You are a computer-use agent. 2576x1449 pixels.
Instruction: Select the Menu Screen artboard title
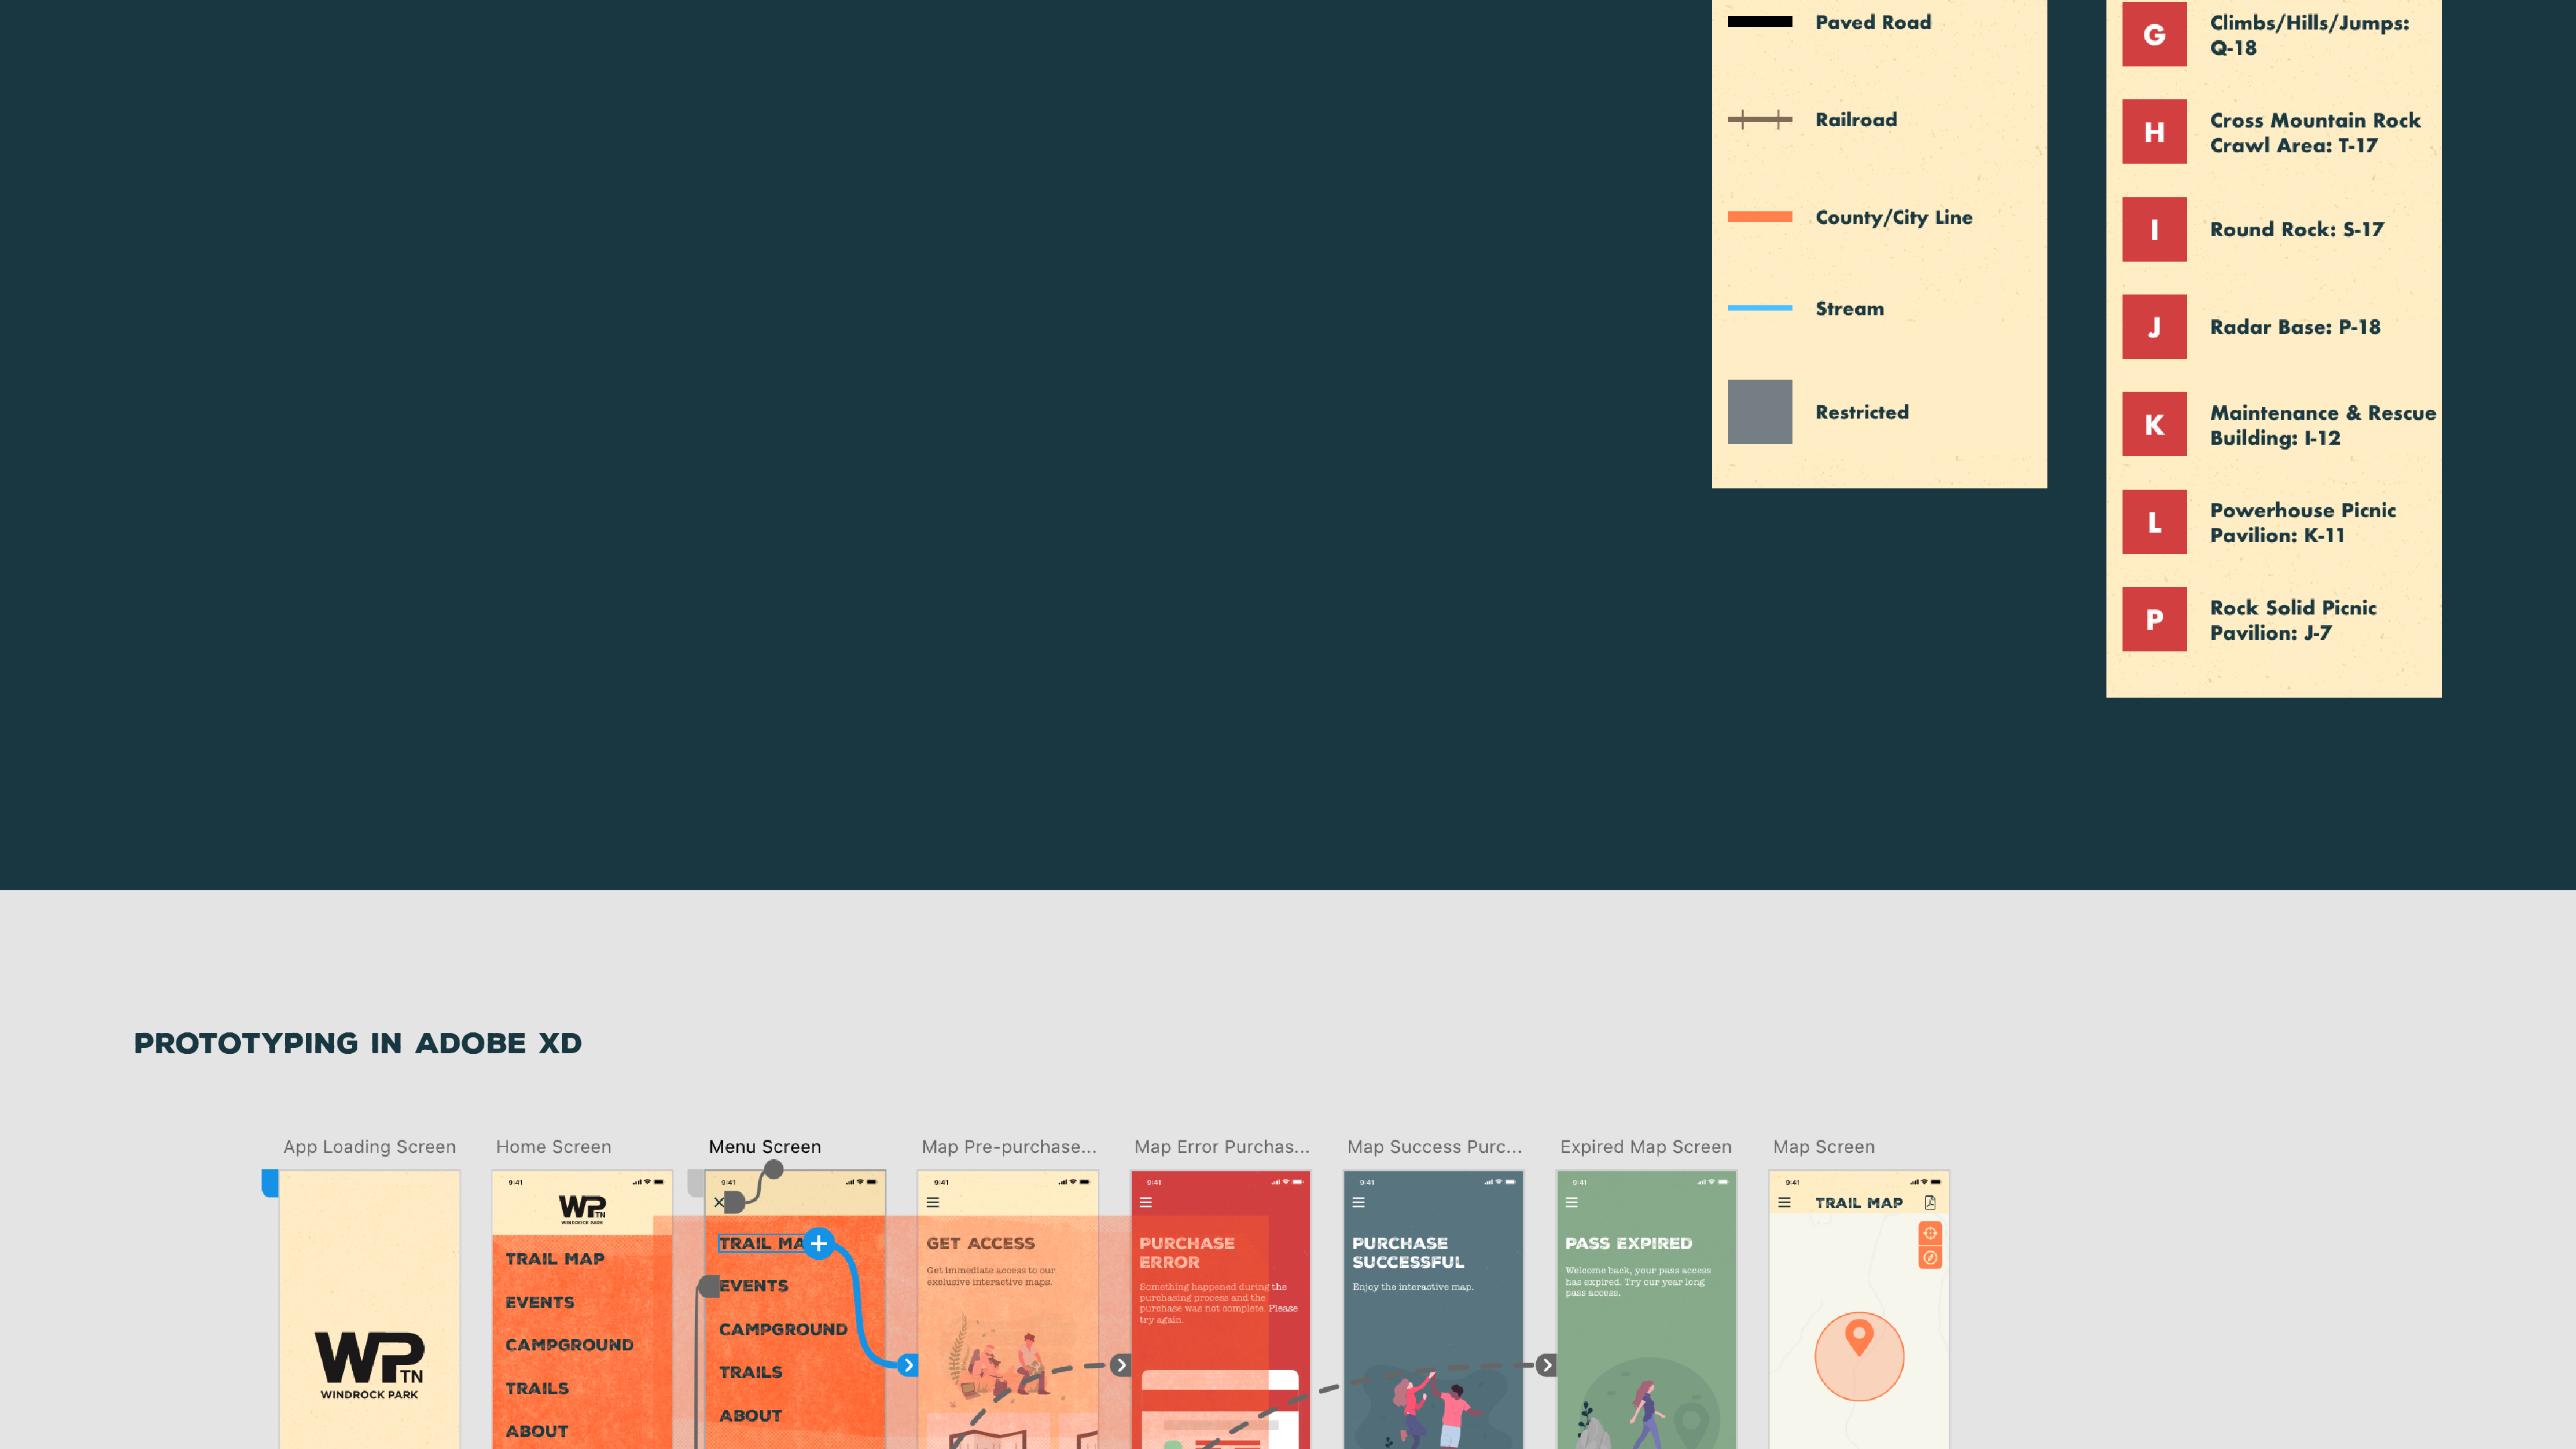tap(764, 1146)
